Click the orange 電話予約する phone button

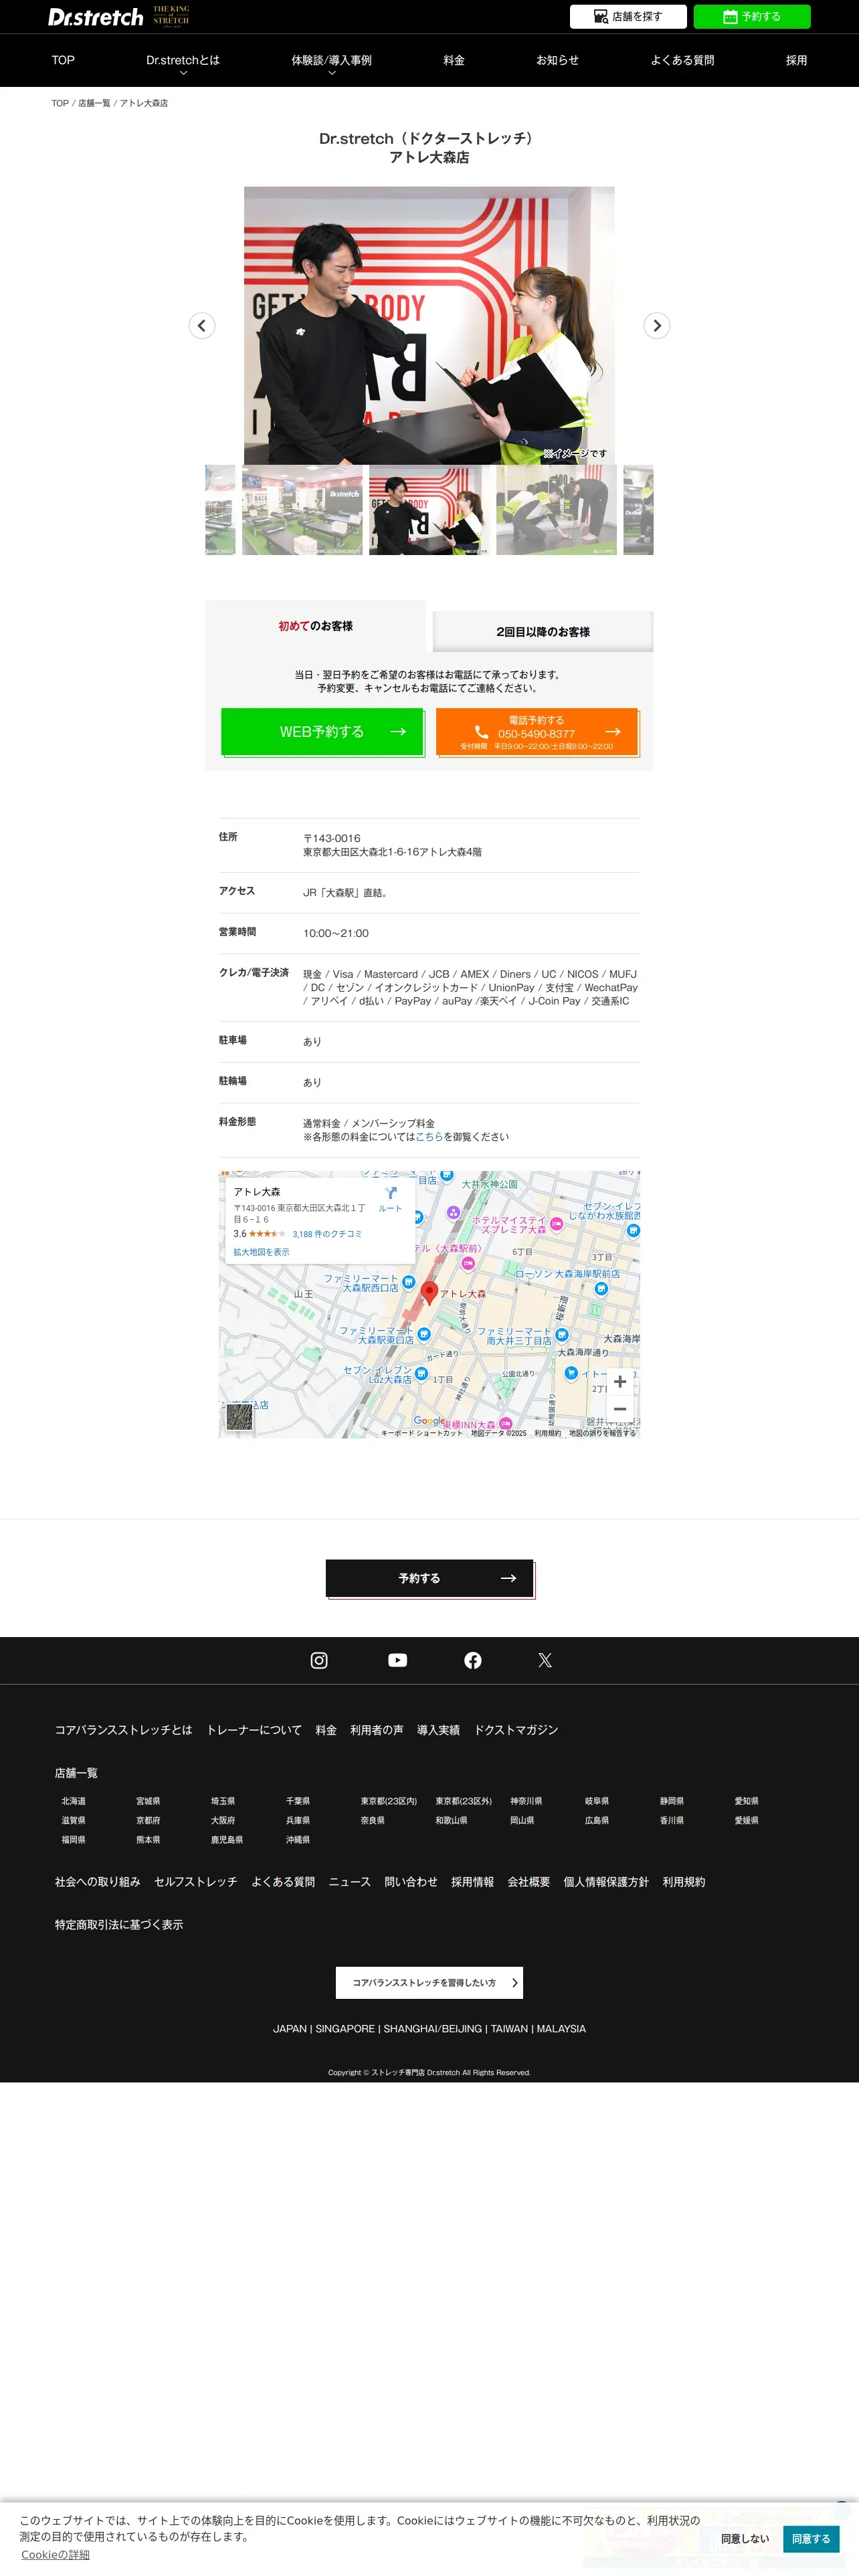click(x=537, y=732)
